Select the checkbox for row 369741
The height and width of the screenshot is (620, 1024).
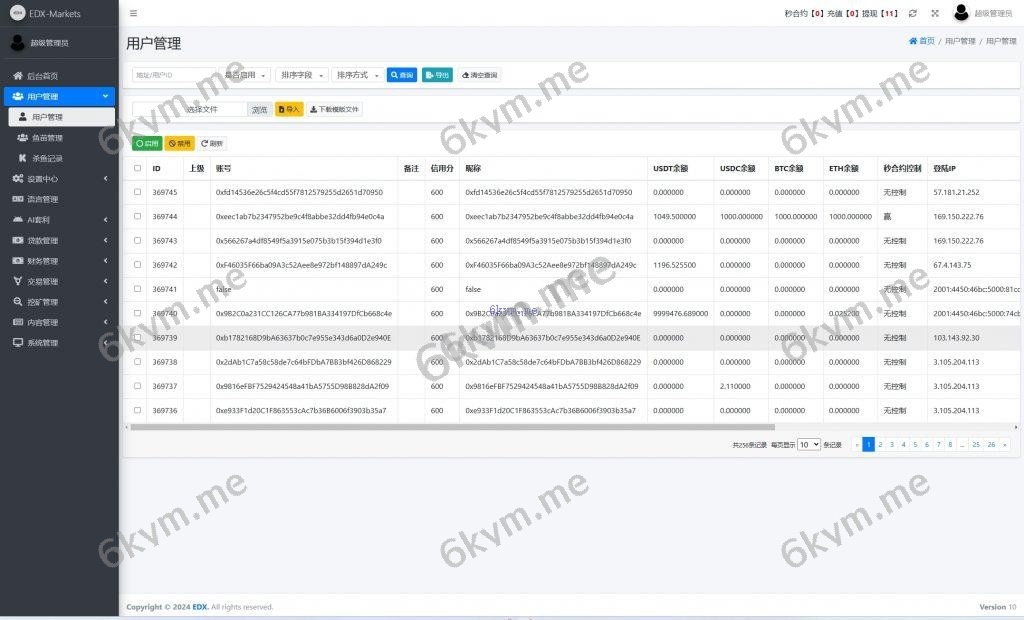[x=137, y=289]
